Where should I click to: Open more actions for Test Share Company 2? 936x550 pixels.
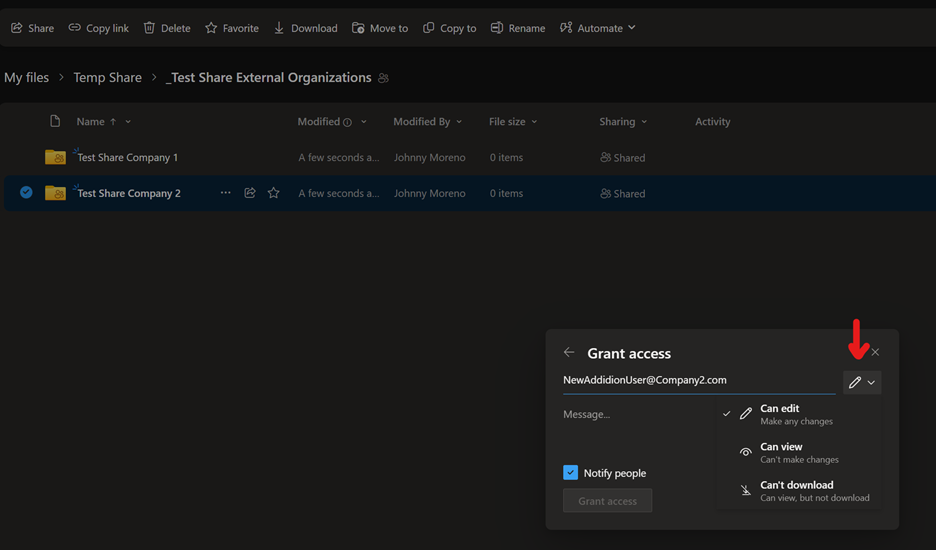click(226, 193)
